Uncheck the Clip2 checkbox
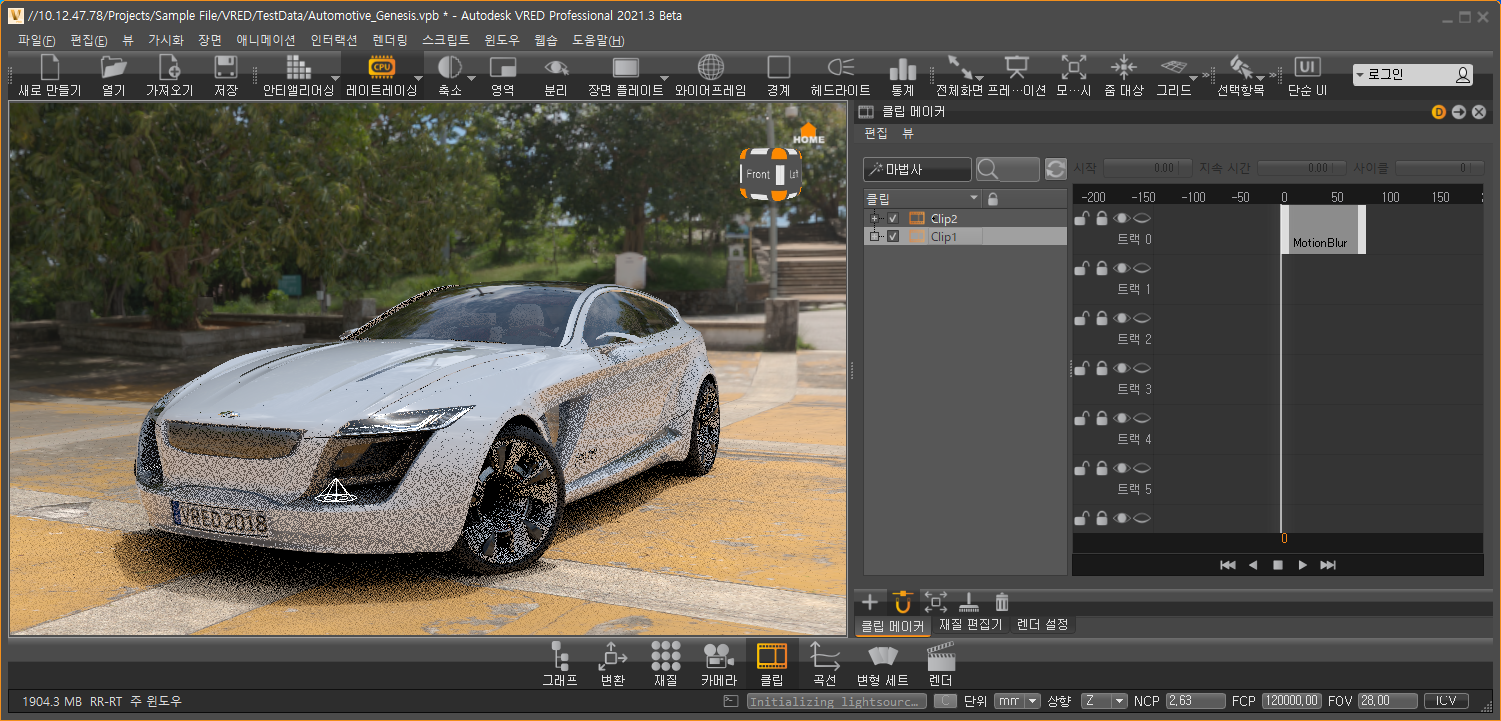Screen dimensions: 1501x721 pyautogui.click(x=893, y=218)
